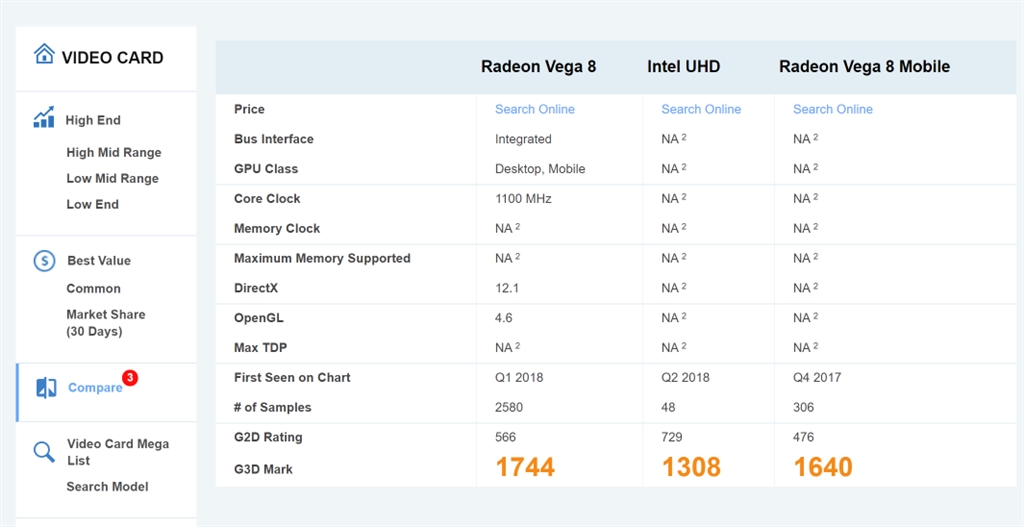Click the Intel UHD column header

click(683, 67)
